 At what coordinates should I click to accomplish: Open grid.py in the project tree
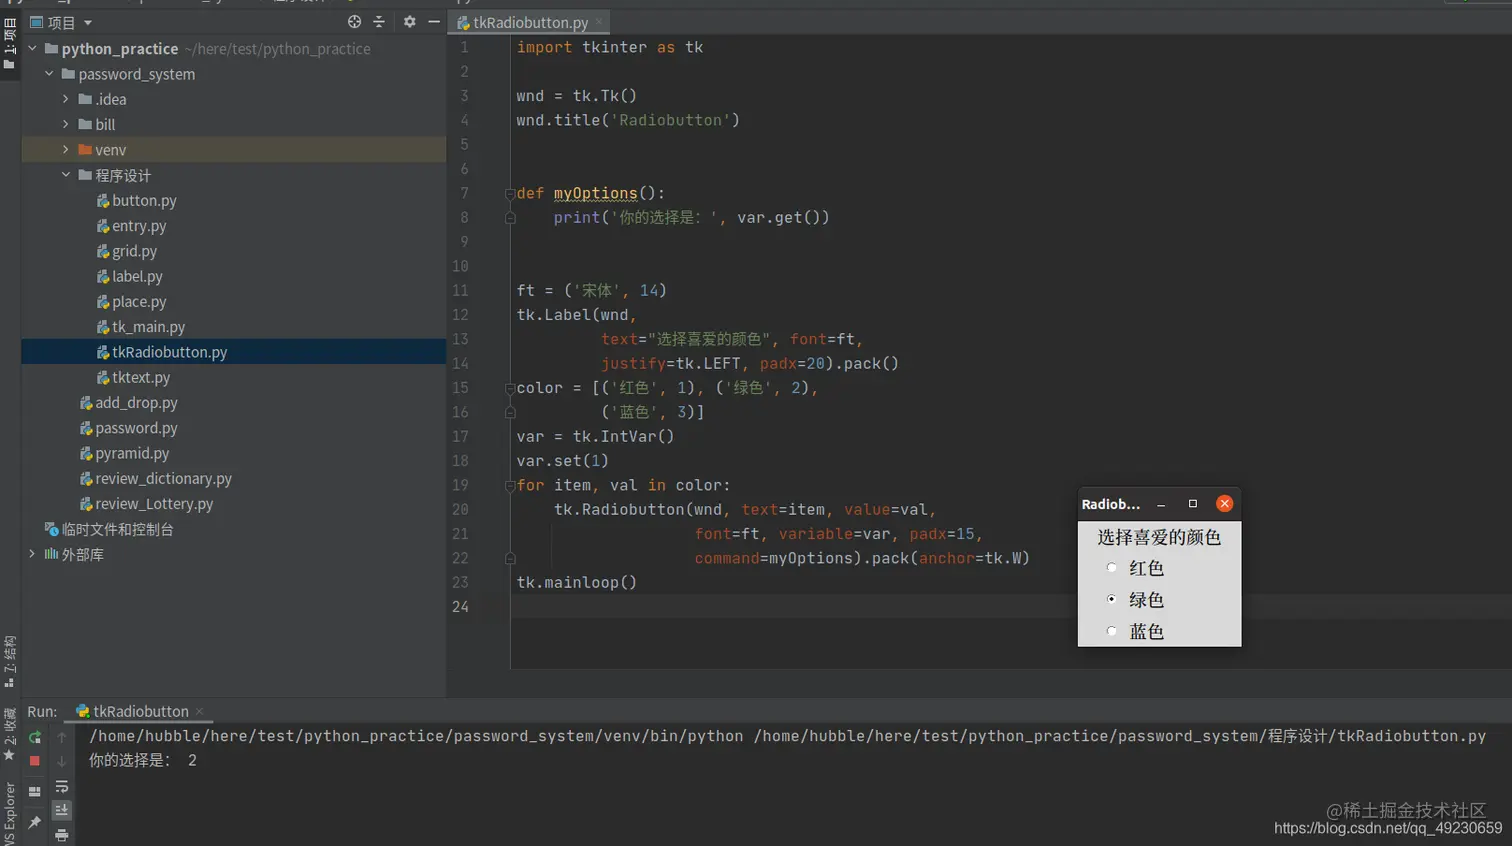click(x=134, y=251)
